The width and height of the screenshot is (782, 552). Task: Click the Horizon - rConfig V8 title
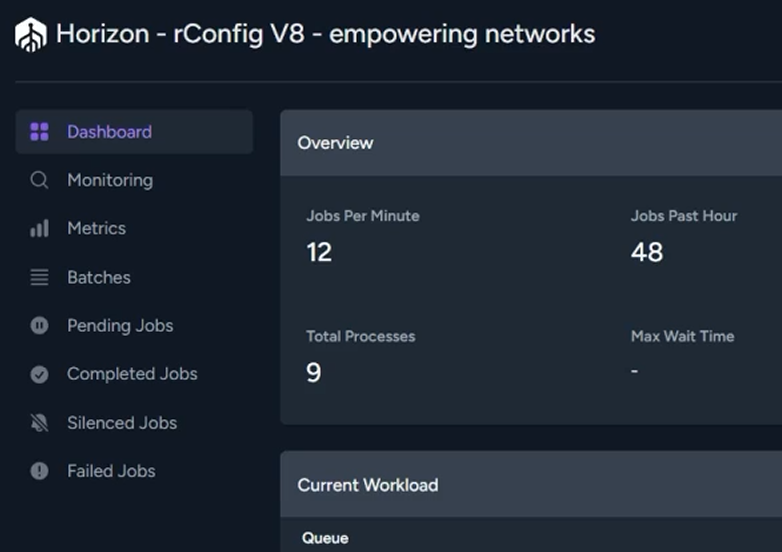coord(325,34)
